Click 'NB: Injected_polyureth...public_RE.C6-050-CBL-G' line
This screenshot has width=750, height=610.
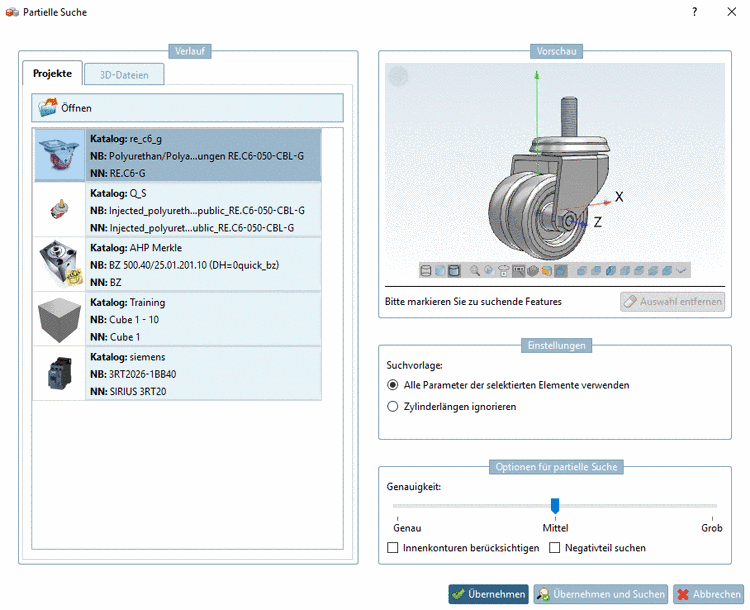pyautogui.click(x=197, y=211)
